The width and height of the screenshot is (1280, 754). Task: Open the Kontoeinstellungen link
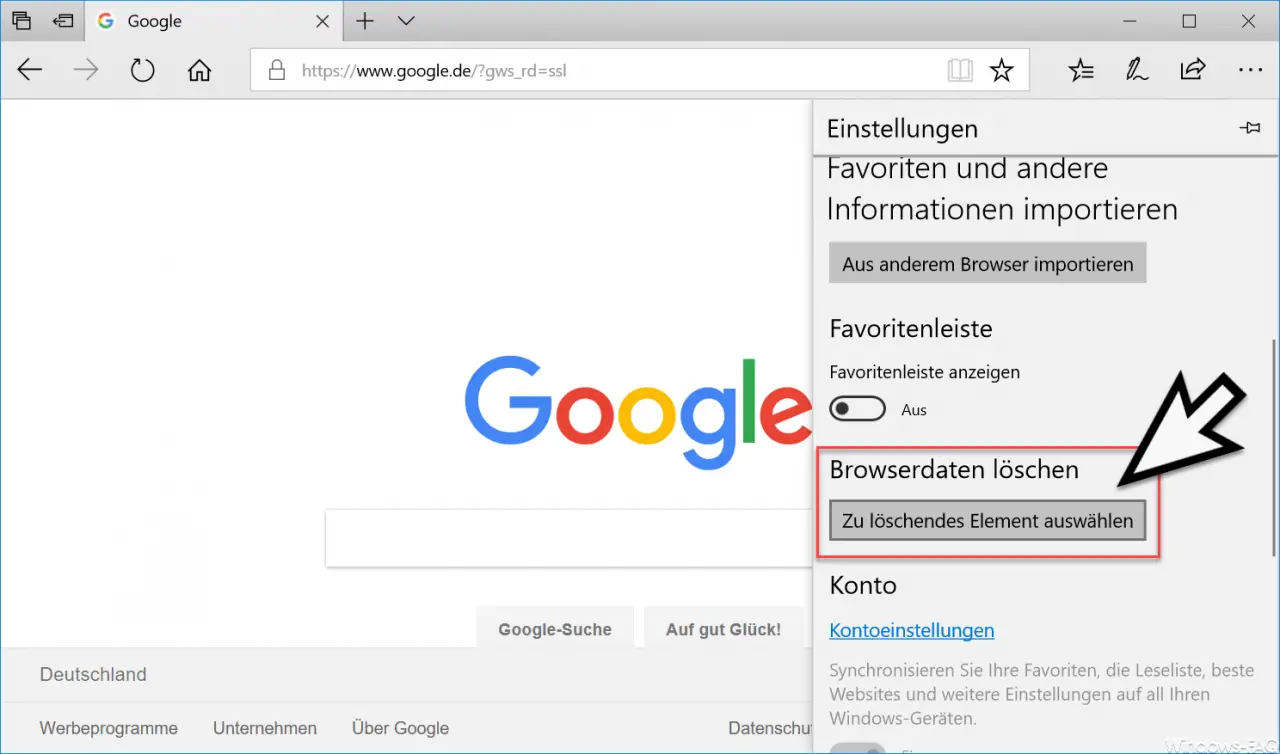(912, 630)
